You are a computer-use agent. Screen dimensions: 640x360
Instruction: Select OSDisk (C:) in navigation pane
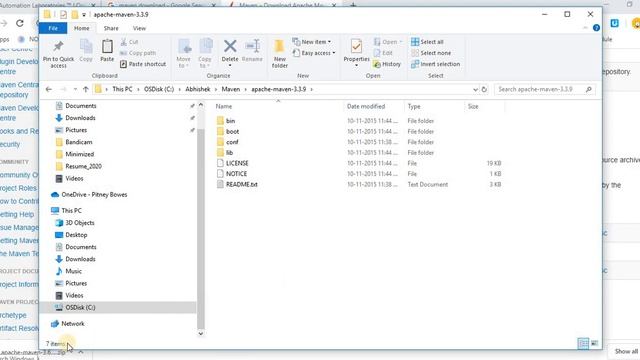(x=80, y=307)
